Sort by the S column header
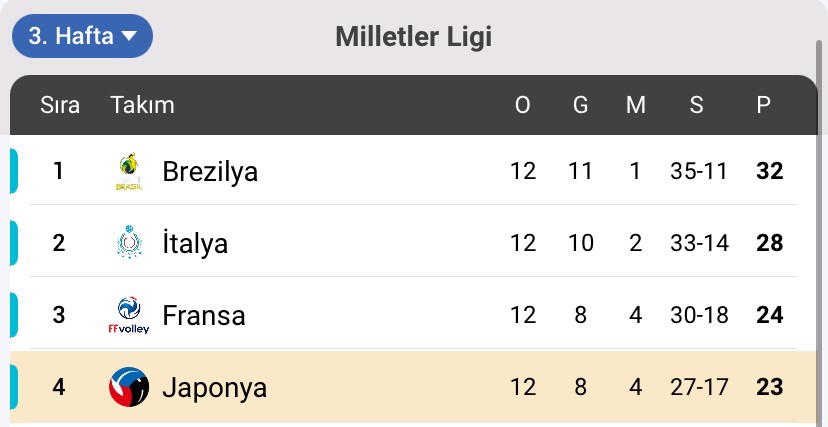 pyautogui.click(x=697, y=105)
